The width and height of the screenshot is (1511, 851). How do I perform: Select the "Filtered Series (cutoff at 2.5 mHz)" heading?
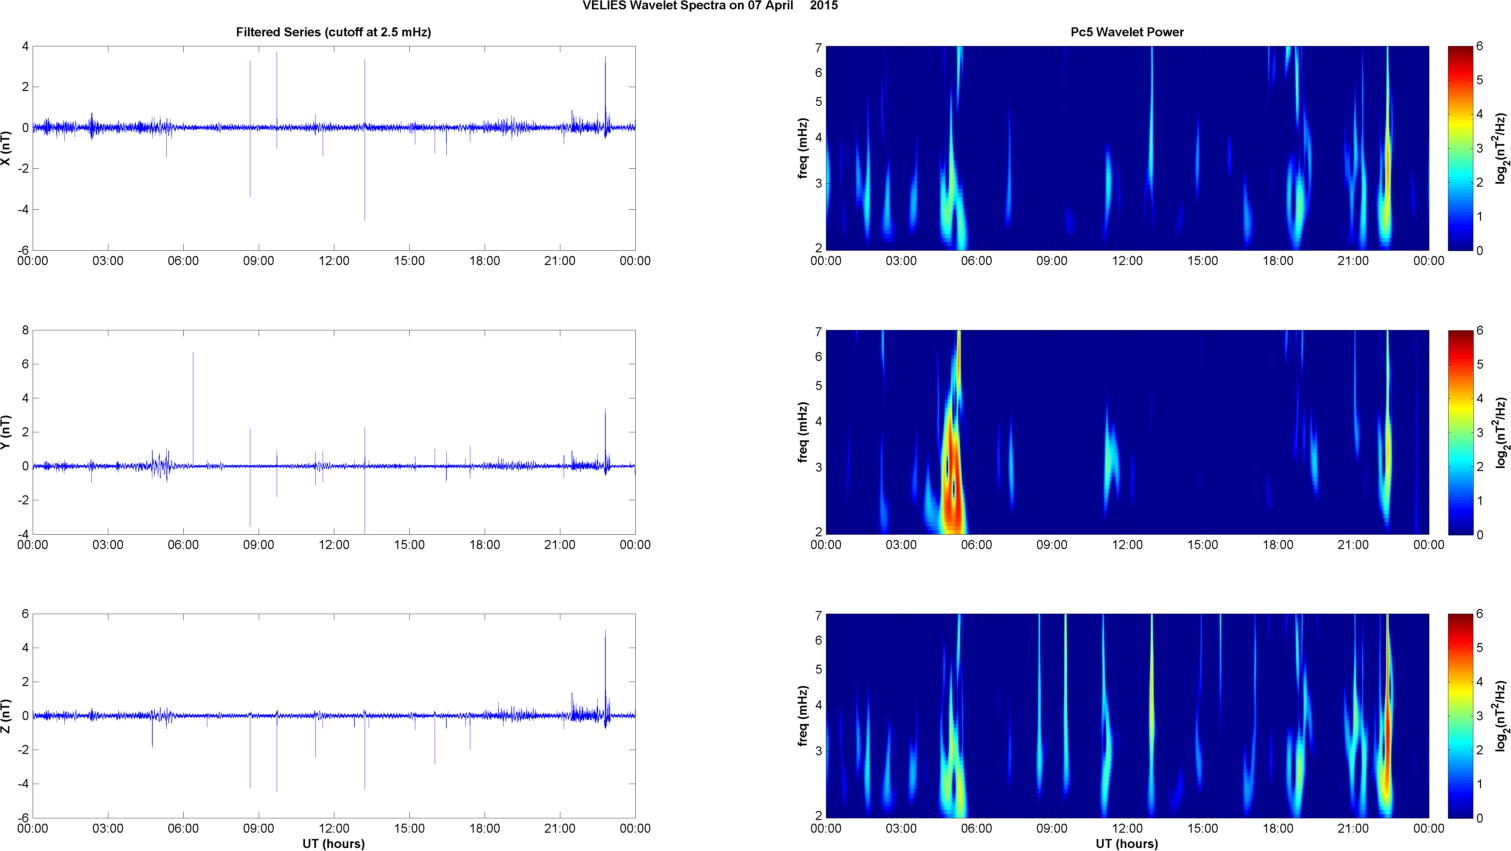click(x=333, y=32)
